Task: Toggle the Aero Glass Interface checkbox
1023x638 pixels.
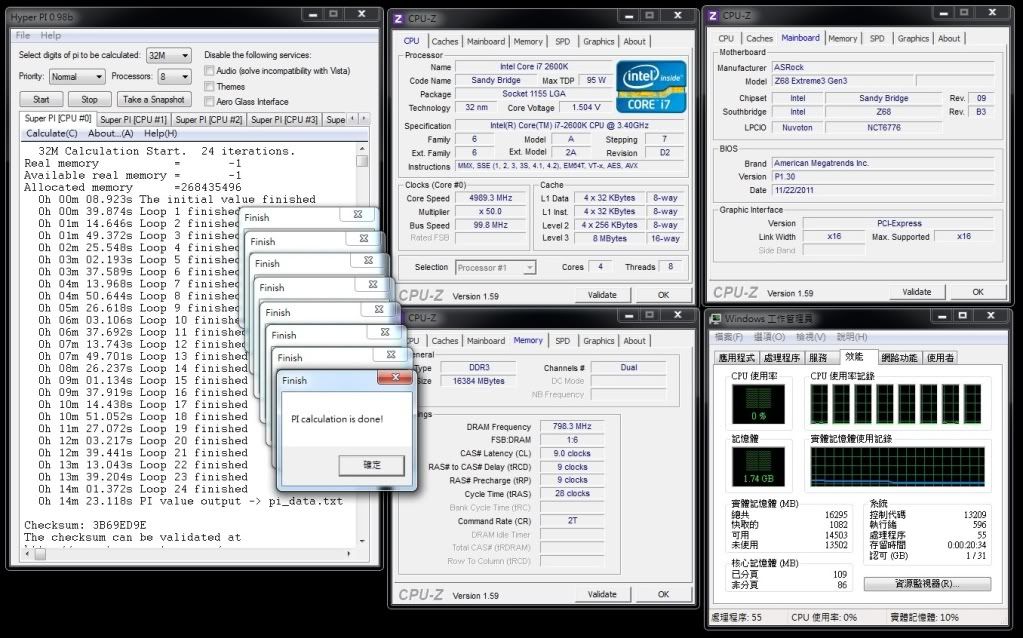Action: [x=209, y=102]
